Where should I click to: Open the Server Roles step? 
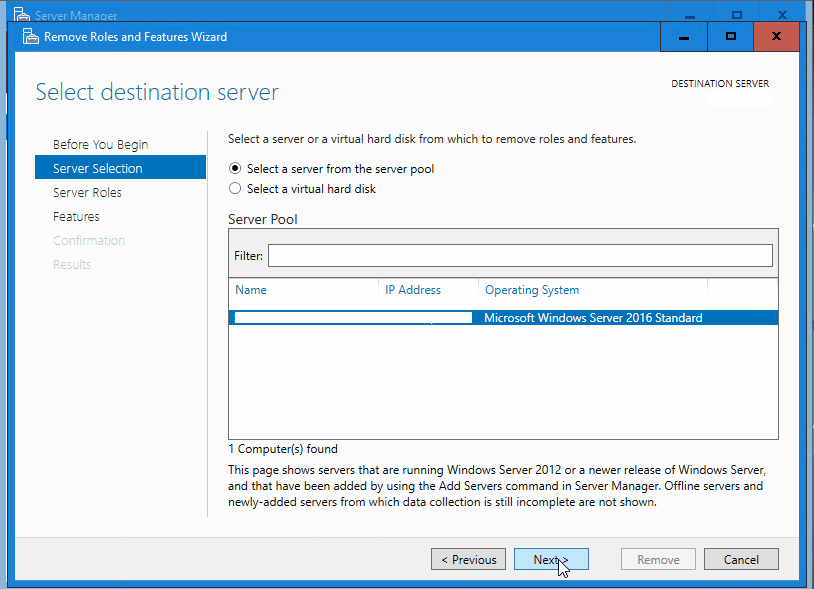pos(88,192)
